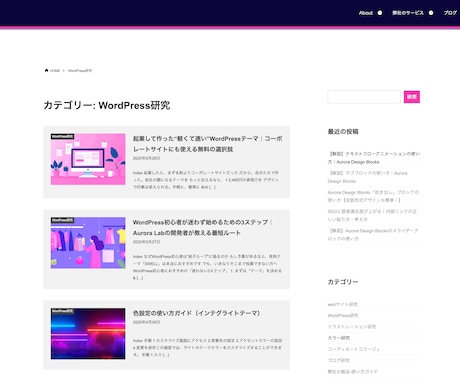Click WordPress研究 tag on pink thumbnail
The width and height of the screenshot is (460, 380).
[62, 136]
